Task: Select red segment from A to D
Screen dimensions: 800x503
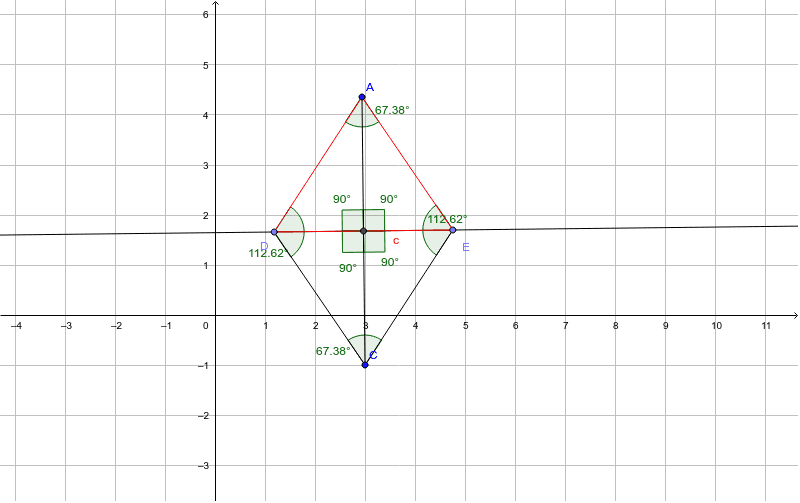Action: coord(318,164)
